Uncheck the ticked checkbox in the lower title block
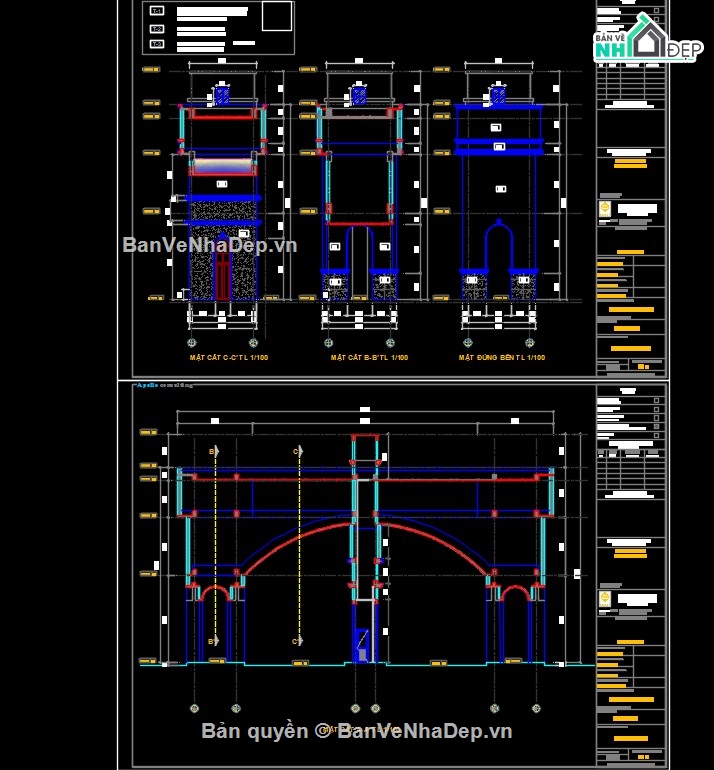Screen dimensions: 714x770 click(657, 427)
